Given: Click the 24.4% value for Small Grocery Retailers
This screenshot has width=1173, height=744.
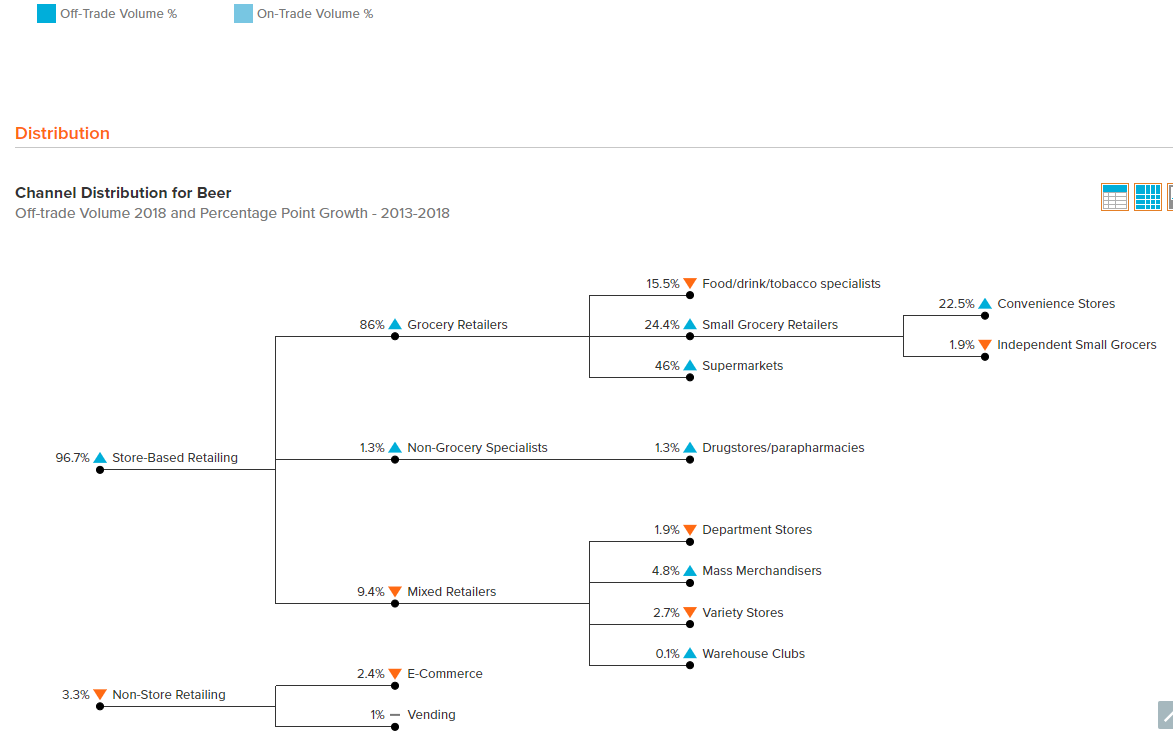Looking at the screenshot, I should click(662, 325).
